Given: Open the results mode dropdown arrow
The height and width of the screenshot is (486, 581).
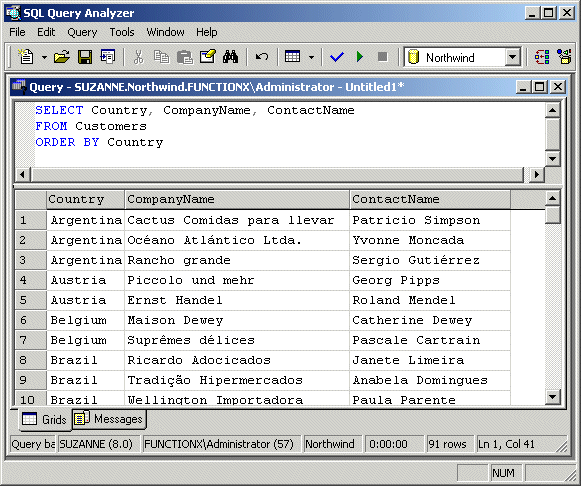Looking at the screenshot, I should [x=311, y=57].
